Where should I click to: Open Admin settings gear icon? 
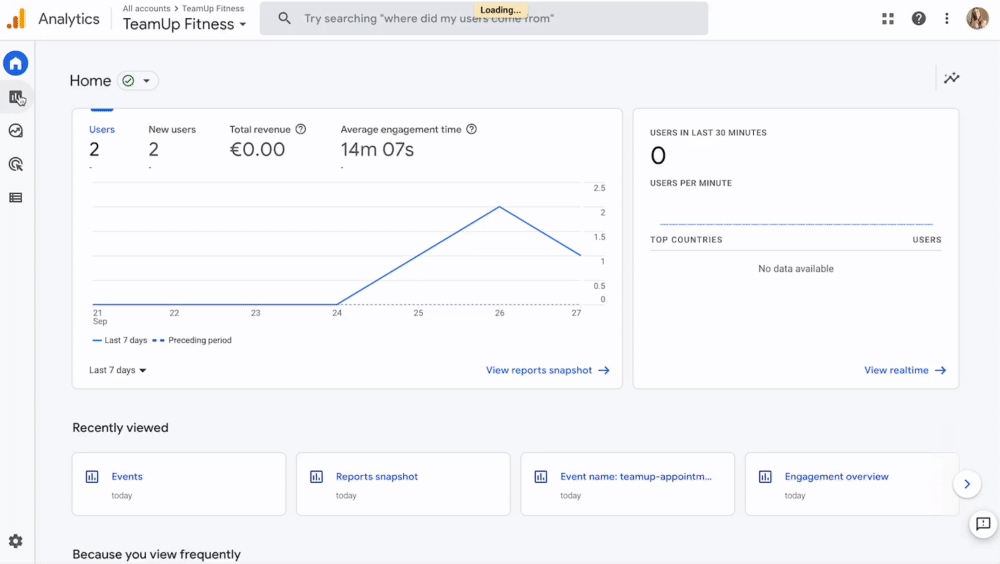tap(15, 541)
